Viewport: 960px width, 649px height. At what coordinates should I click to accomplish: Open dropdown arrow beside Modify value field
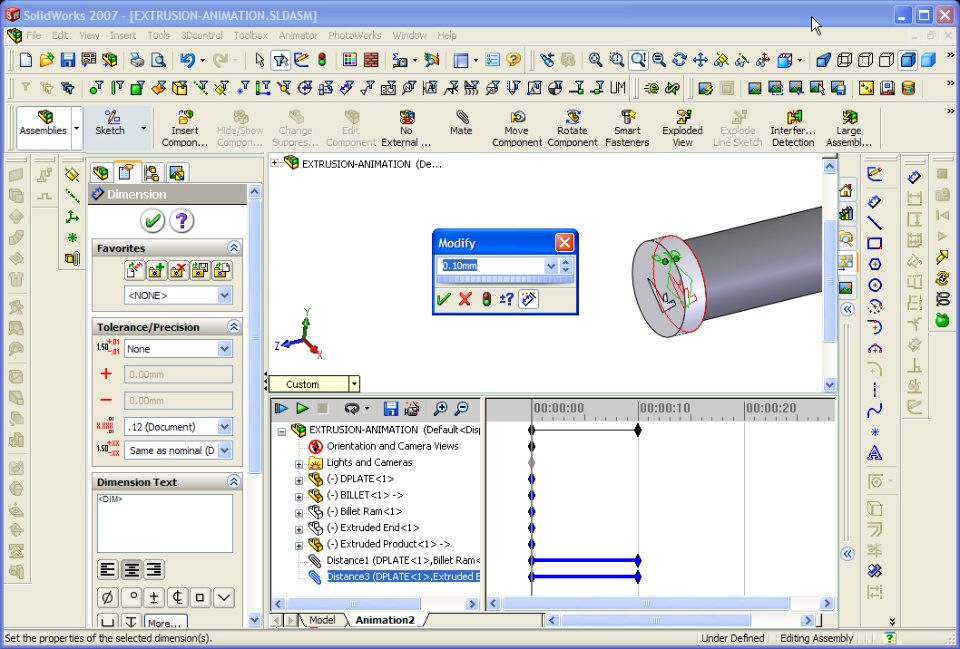coord(550,266)
